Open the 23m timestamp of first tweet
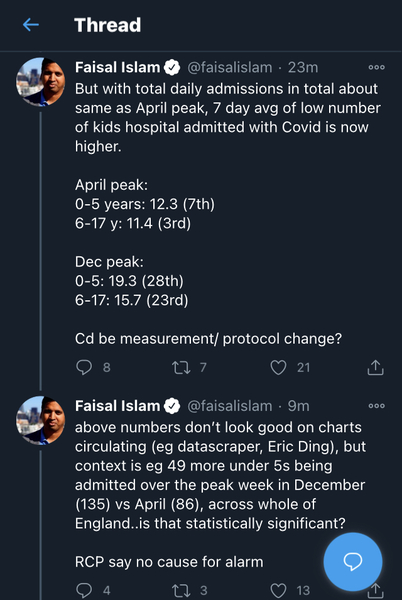Screen dimensions: 402x600 (x=303, y=67)
